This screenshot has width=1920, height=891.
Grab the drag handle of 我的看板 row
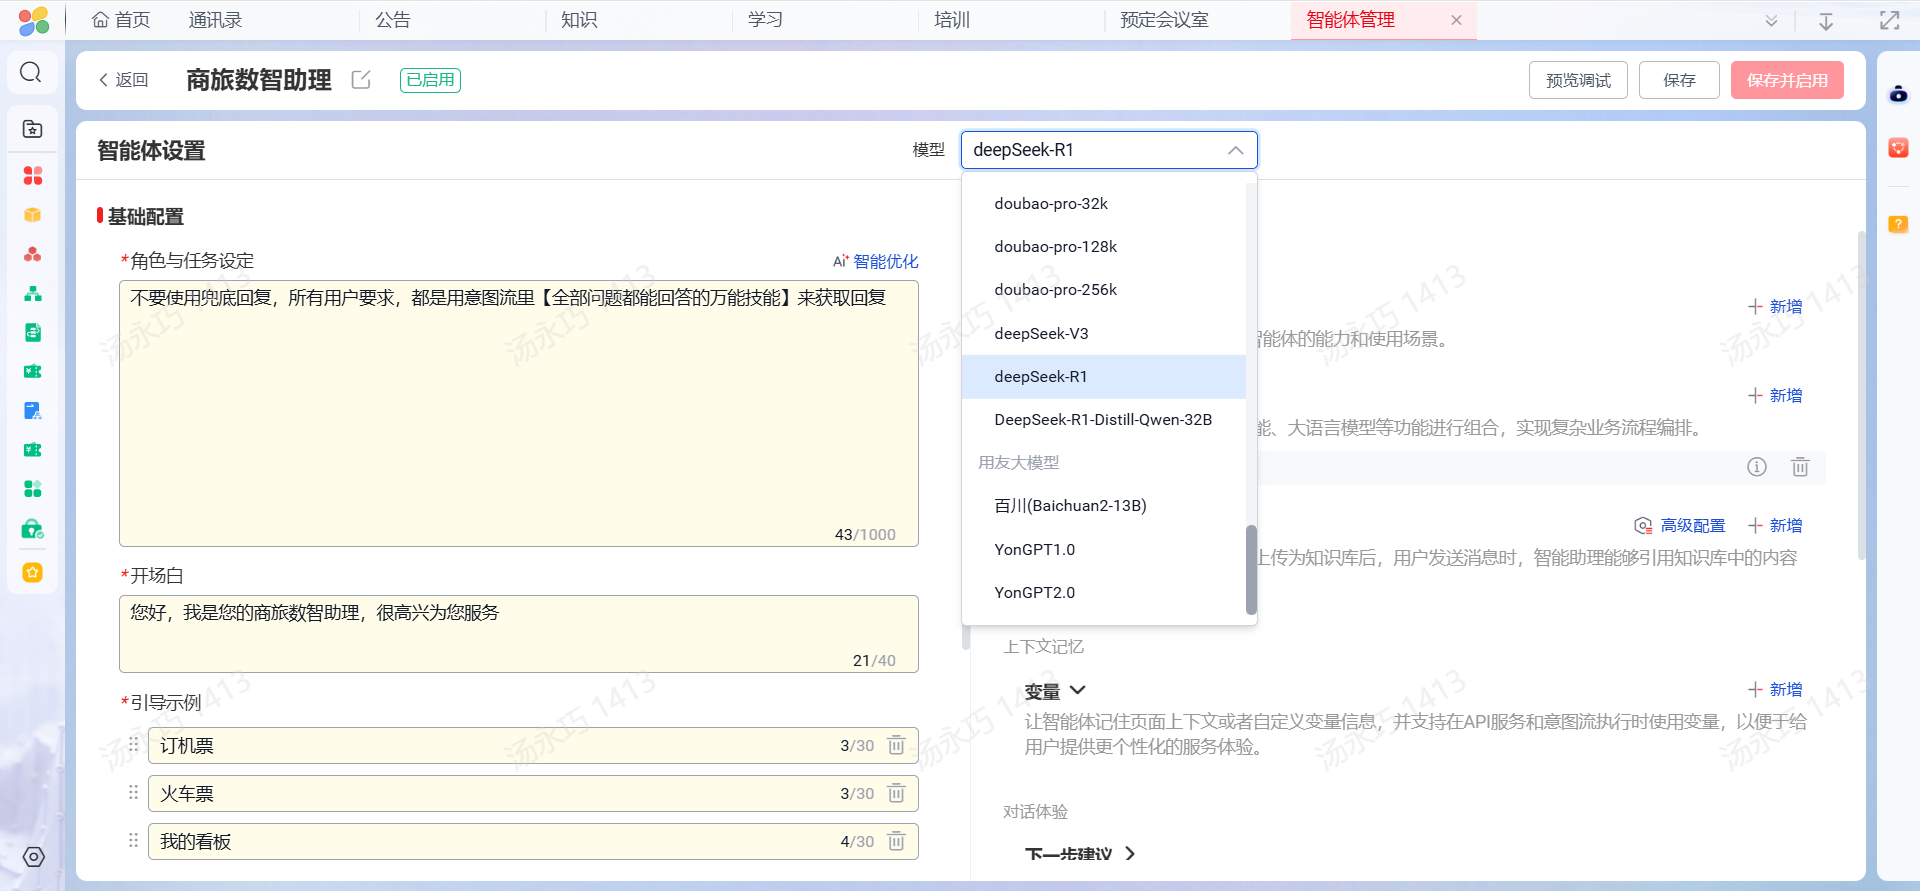133,841
